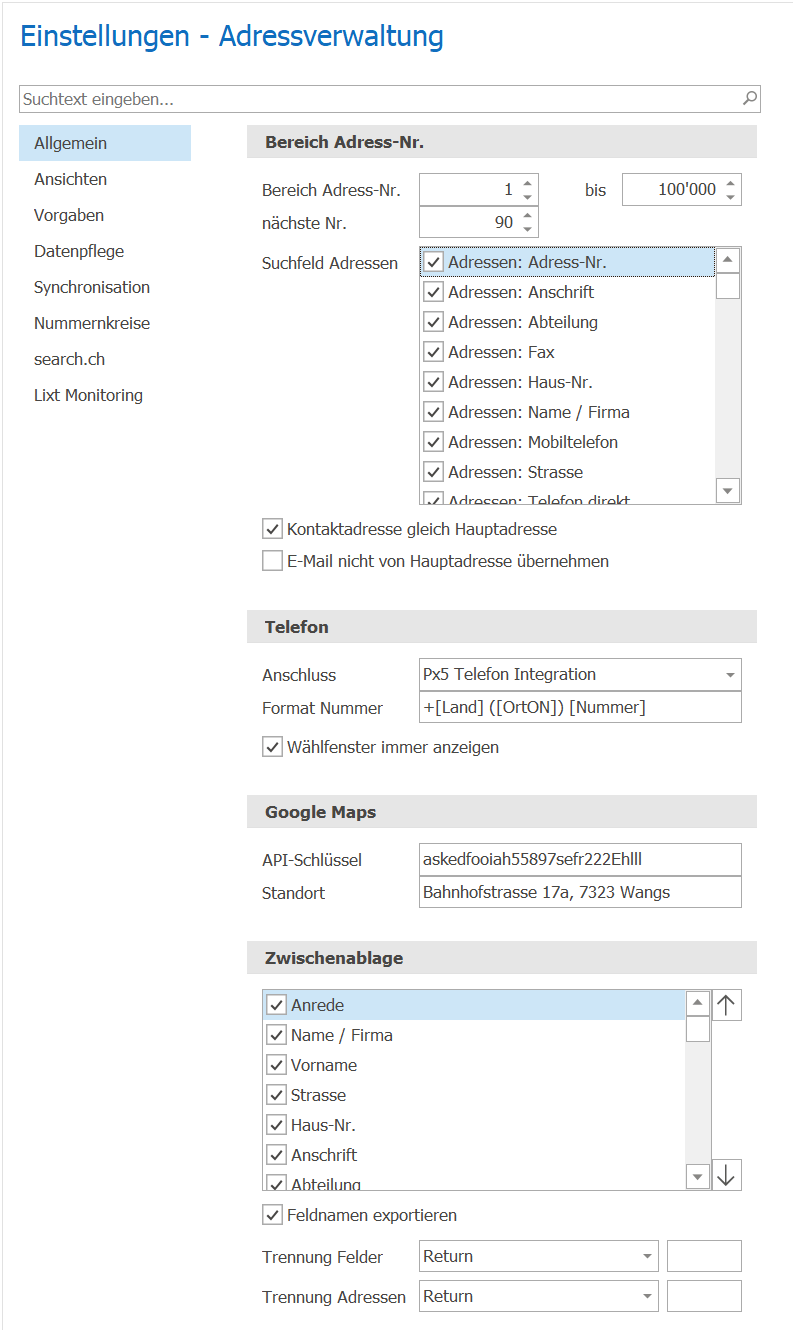Decrease the nächste Nr. value

tap(528, 229)
